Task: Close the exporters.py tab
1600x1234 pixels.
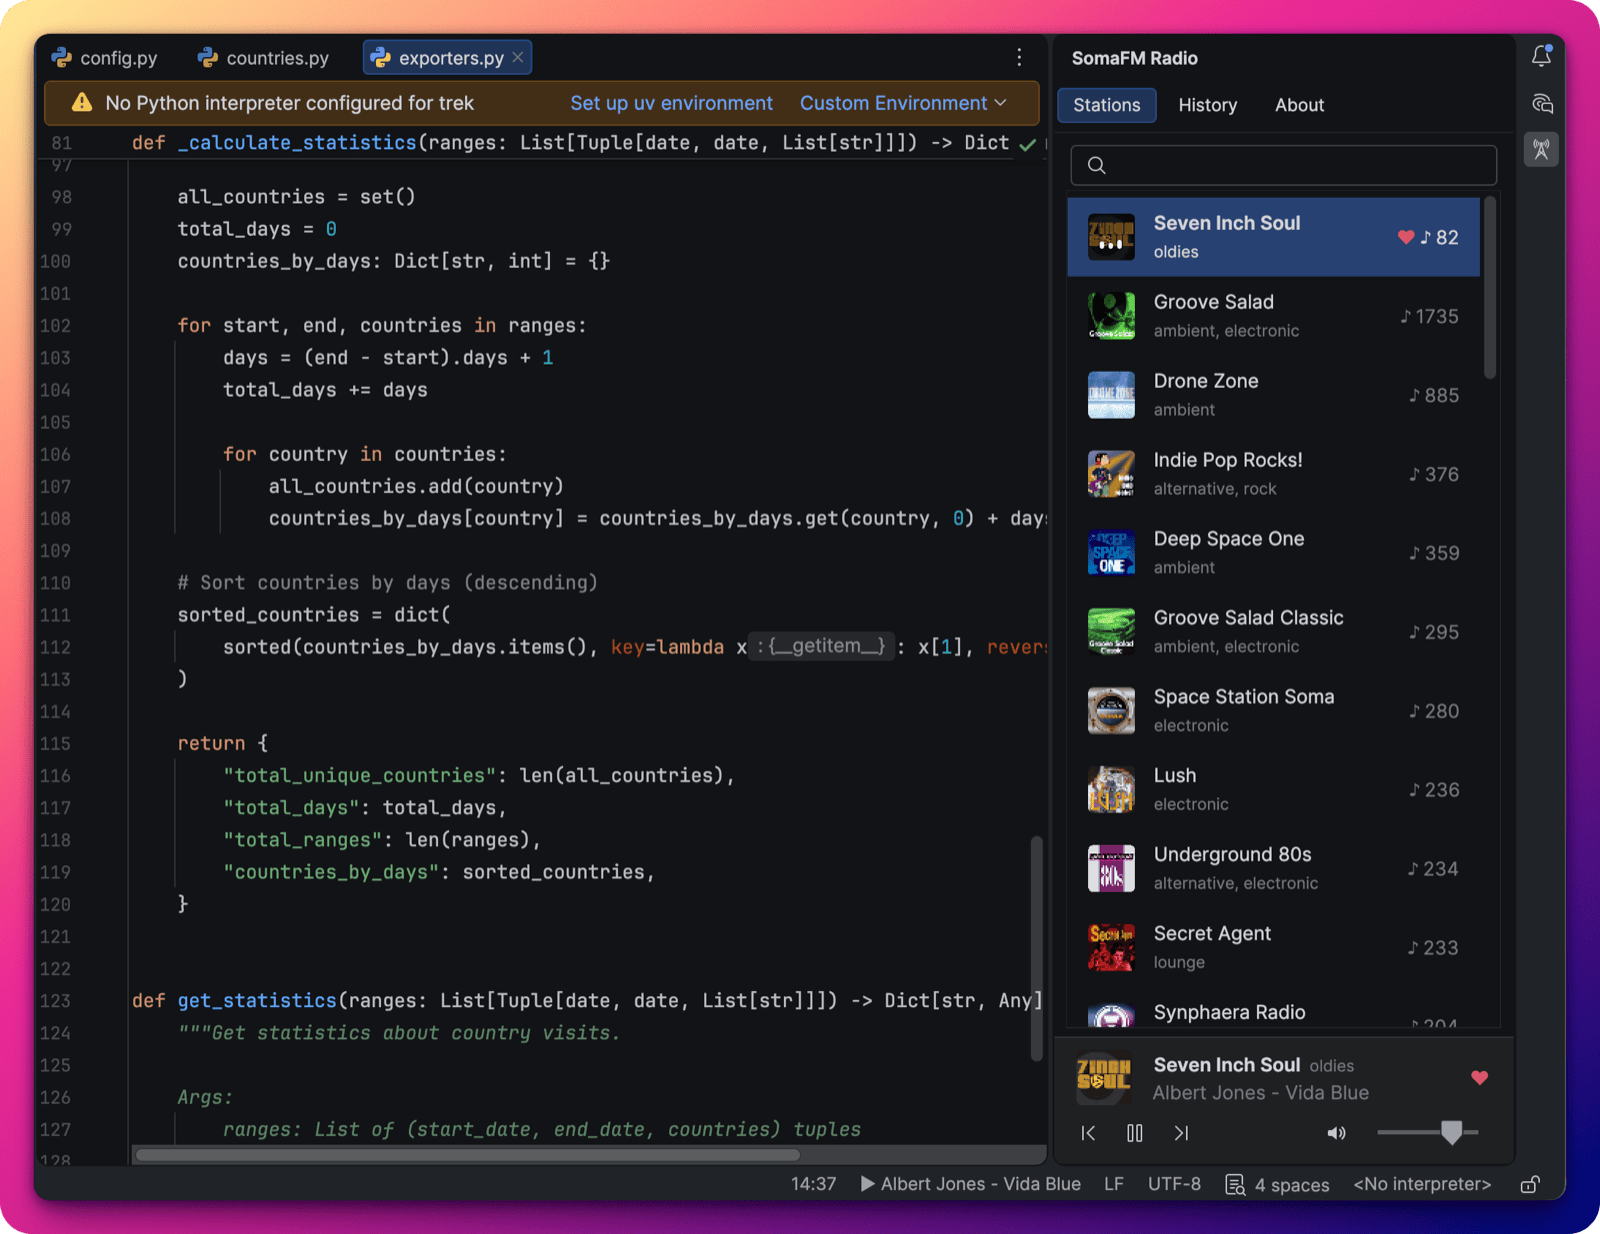Action: coord(518,58)
